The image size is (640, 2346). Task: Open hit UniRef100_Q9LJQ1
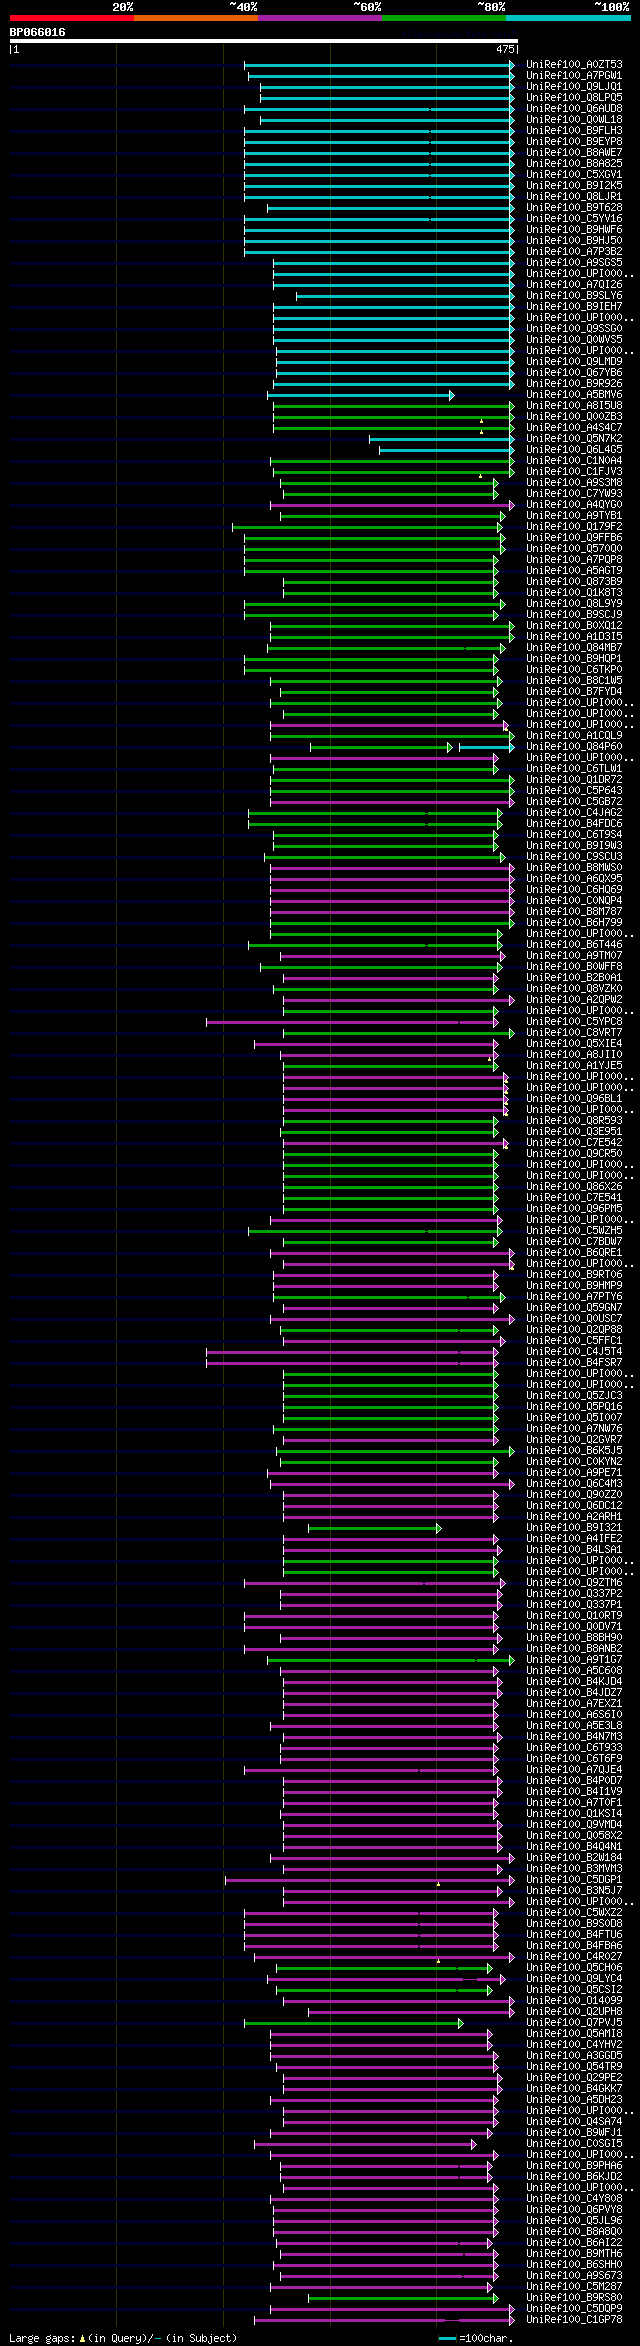(x=574, y=87)
